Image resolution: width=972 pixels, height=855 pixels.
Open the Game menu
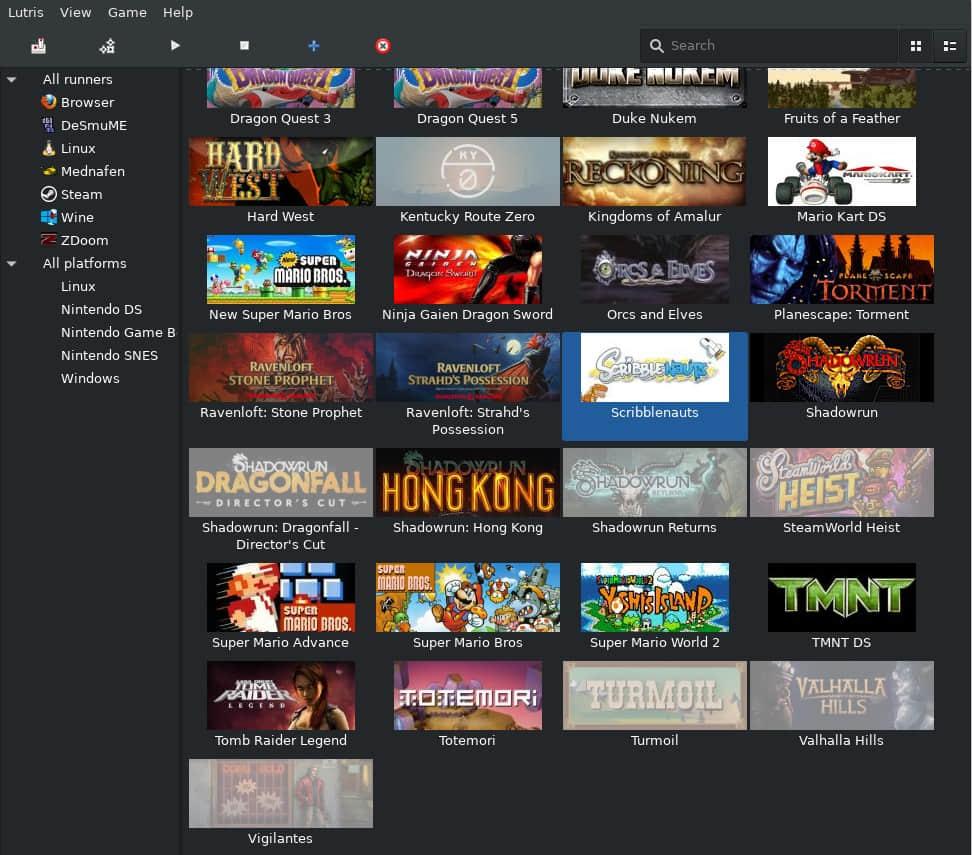coord(127,12)
